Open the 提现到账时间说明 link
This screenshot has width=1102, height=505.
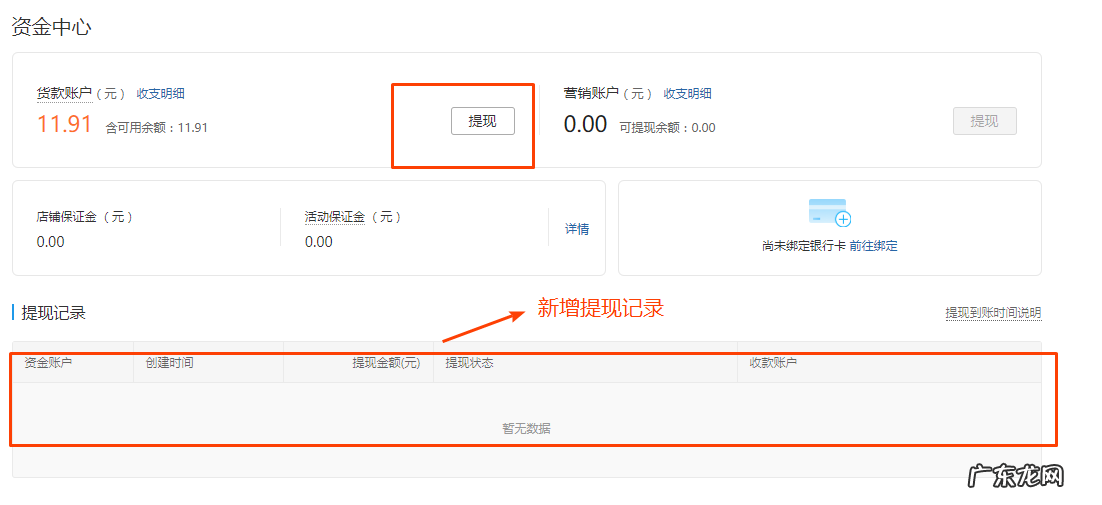coord(993,313)
